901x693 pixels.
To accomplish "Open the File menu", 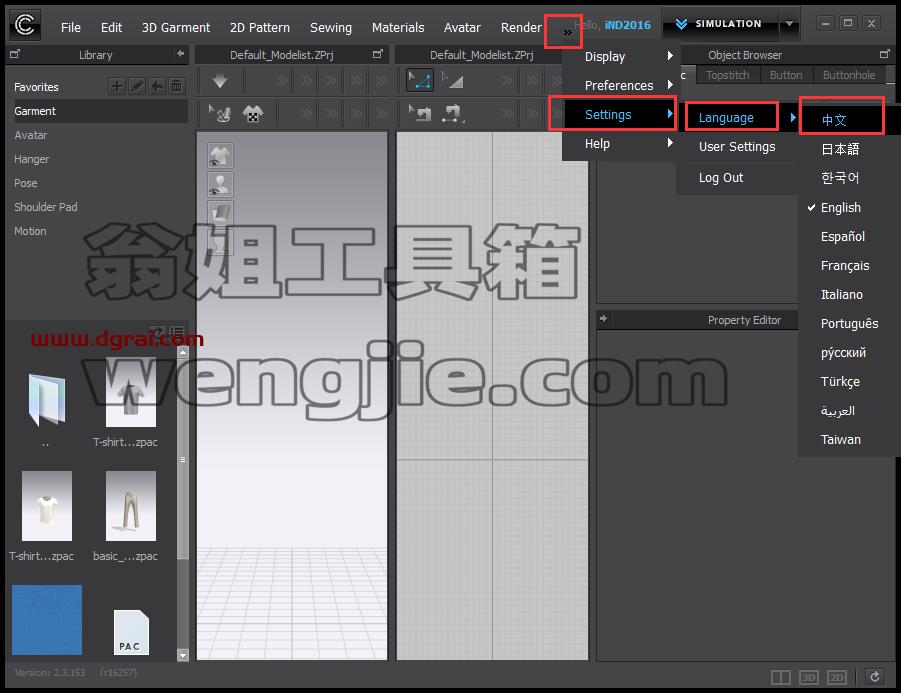I will (x=71, y=28).
